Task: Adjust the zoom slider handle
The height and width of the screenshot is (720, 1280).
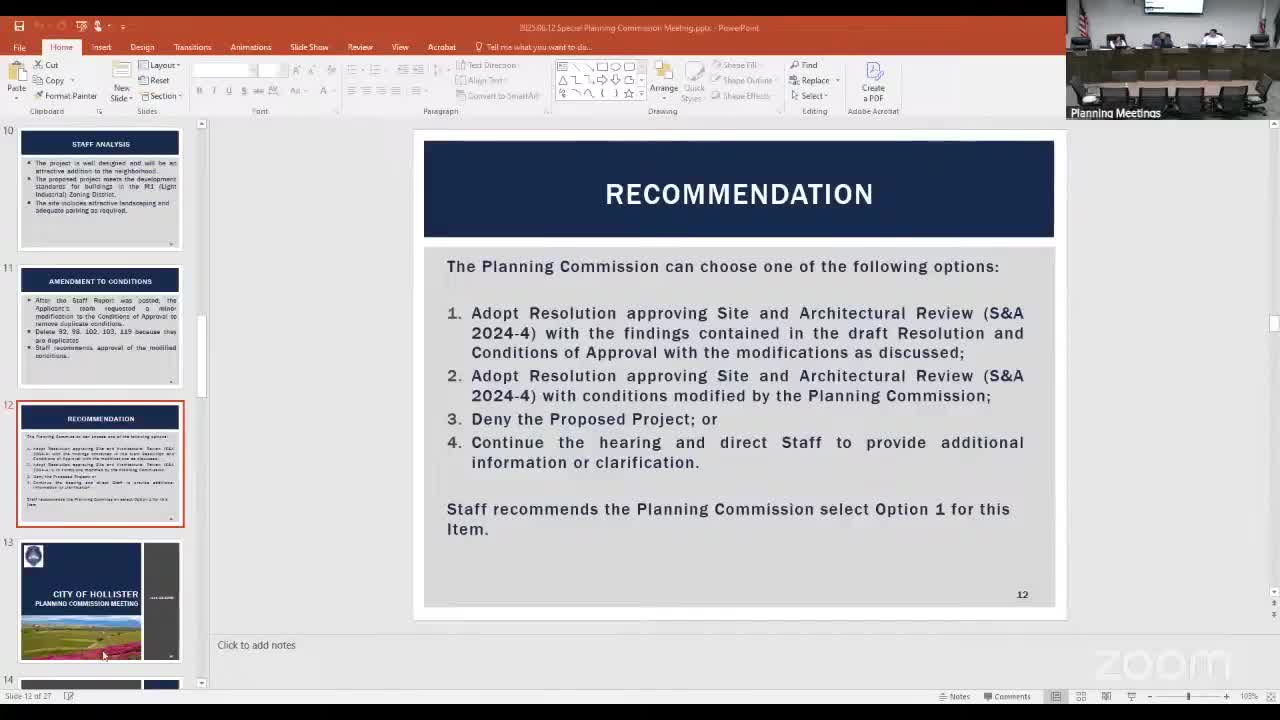Action: click(1188, 696)
